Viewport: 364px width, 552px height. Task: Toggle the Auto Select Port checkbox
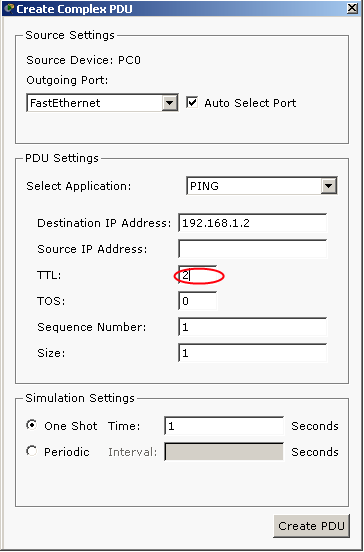[192, 103]
